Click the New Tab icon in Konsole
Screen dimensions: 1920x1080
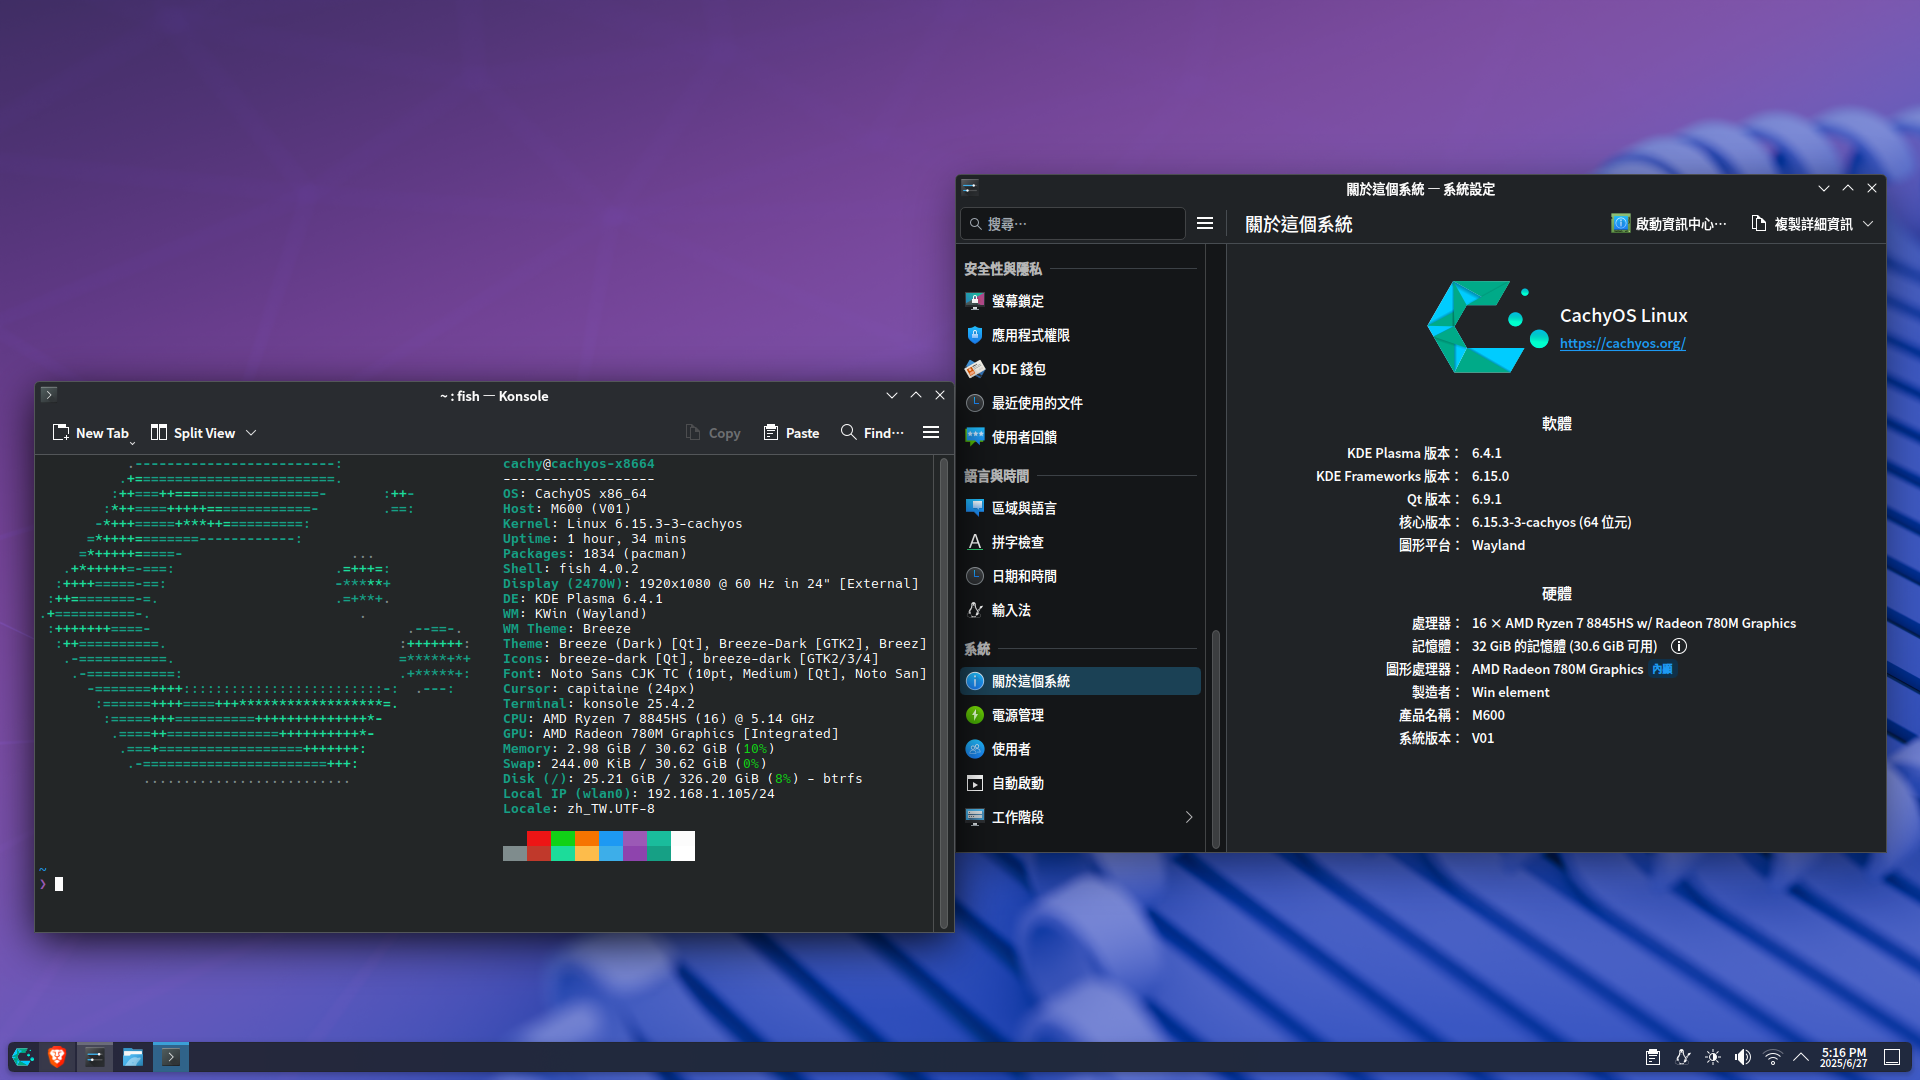tap(61, 433)
